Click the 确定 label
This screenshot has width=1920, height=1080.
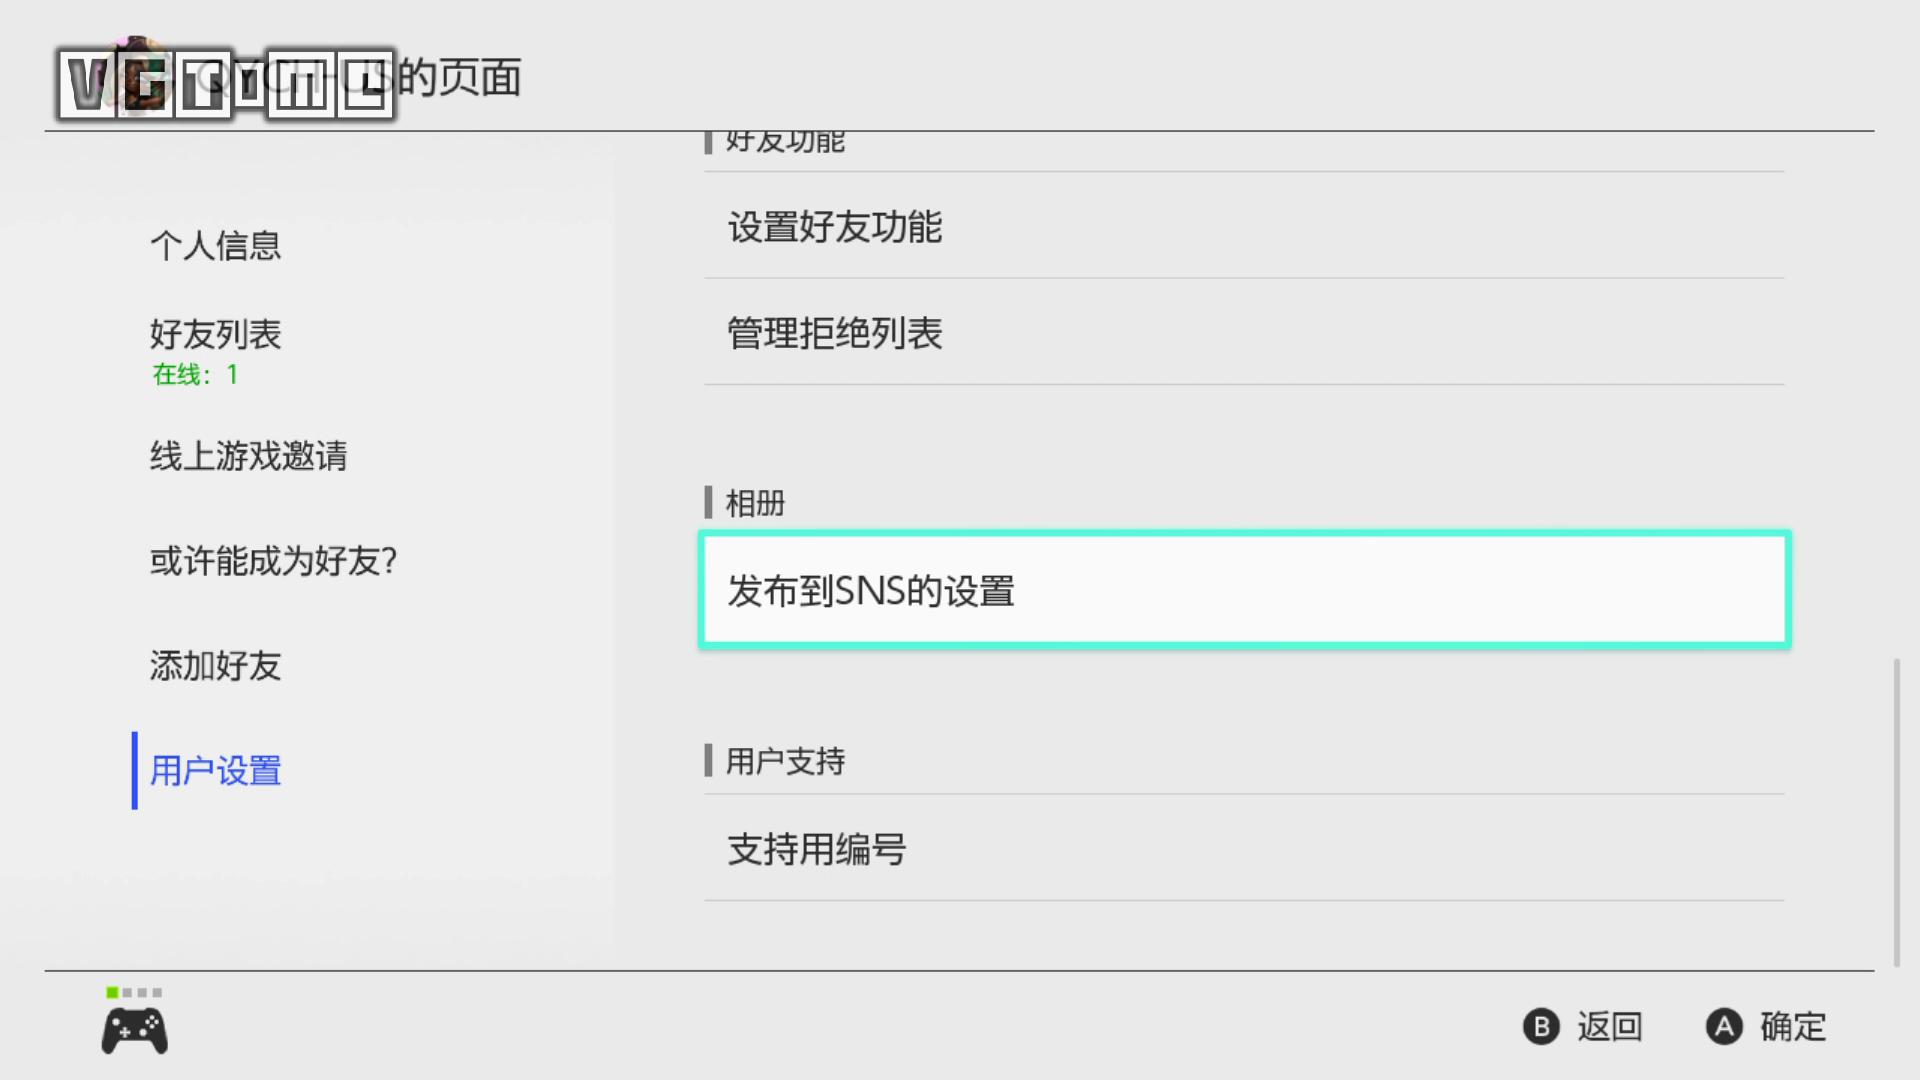pyautogui.click(x=1792, y=1027)
